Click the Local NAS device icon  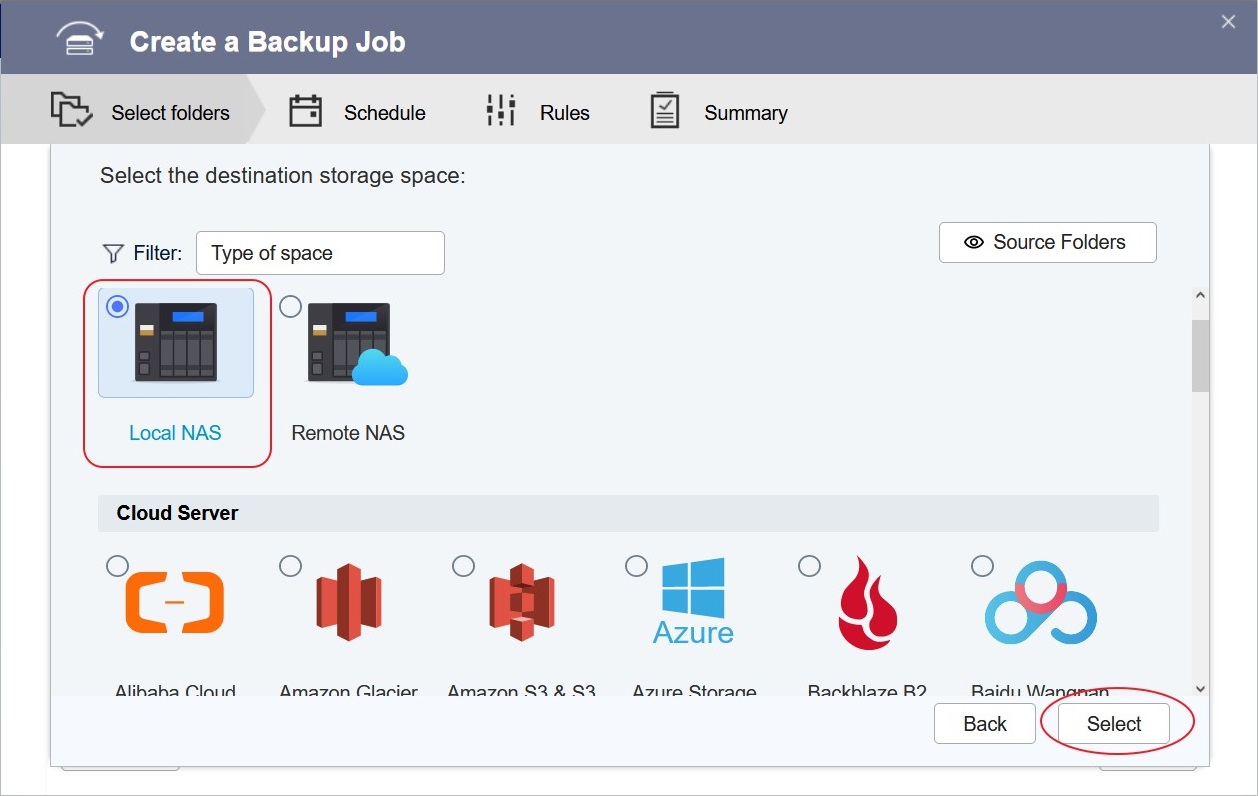click(x=176, y=342)
